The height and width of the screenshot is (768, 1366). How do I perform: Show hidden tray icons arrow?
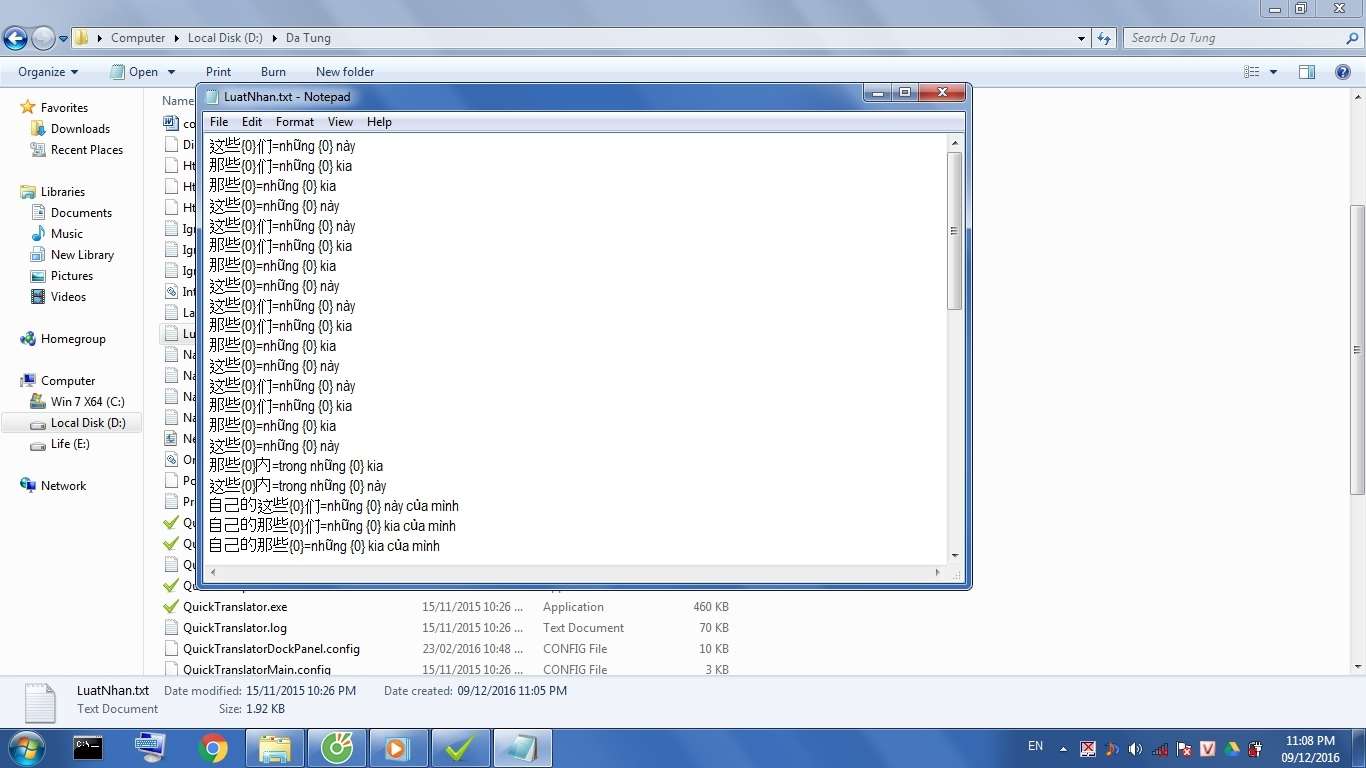coord(1063,748)
